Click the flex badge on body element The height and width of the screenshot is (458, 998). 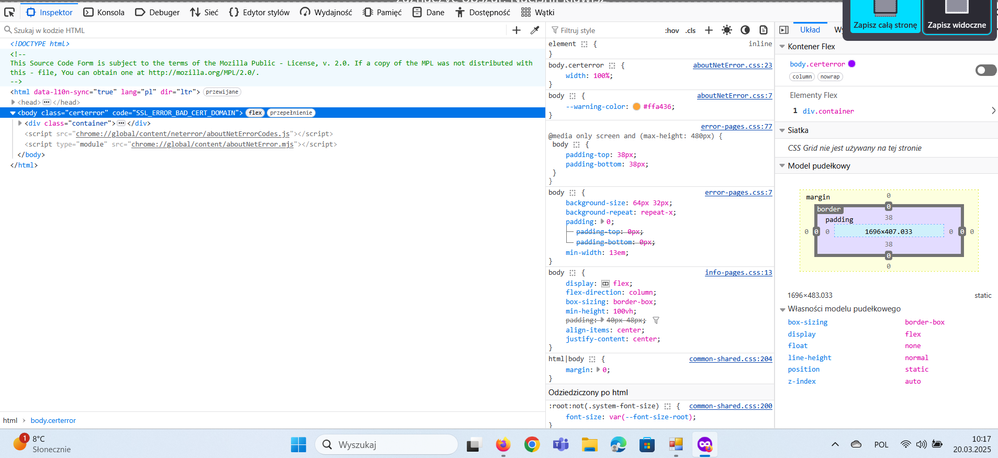255,113
